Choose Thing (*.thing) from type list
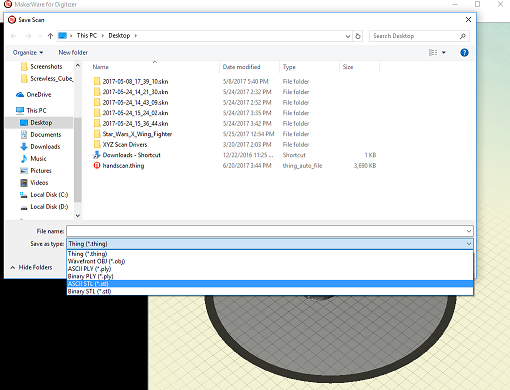 tap(270, 254)
